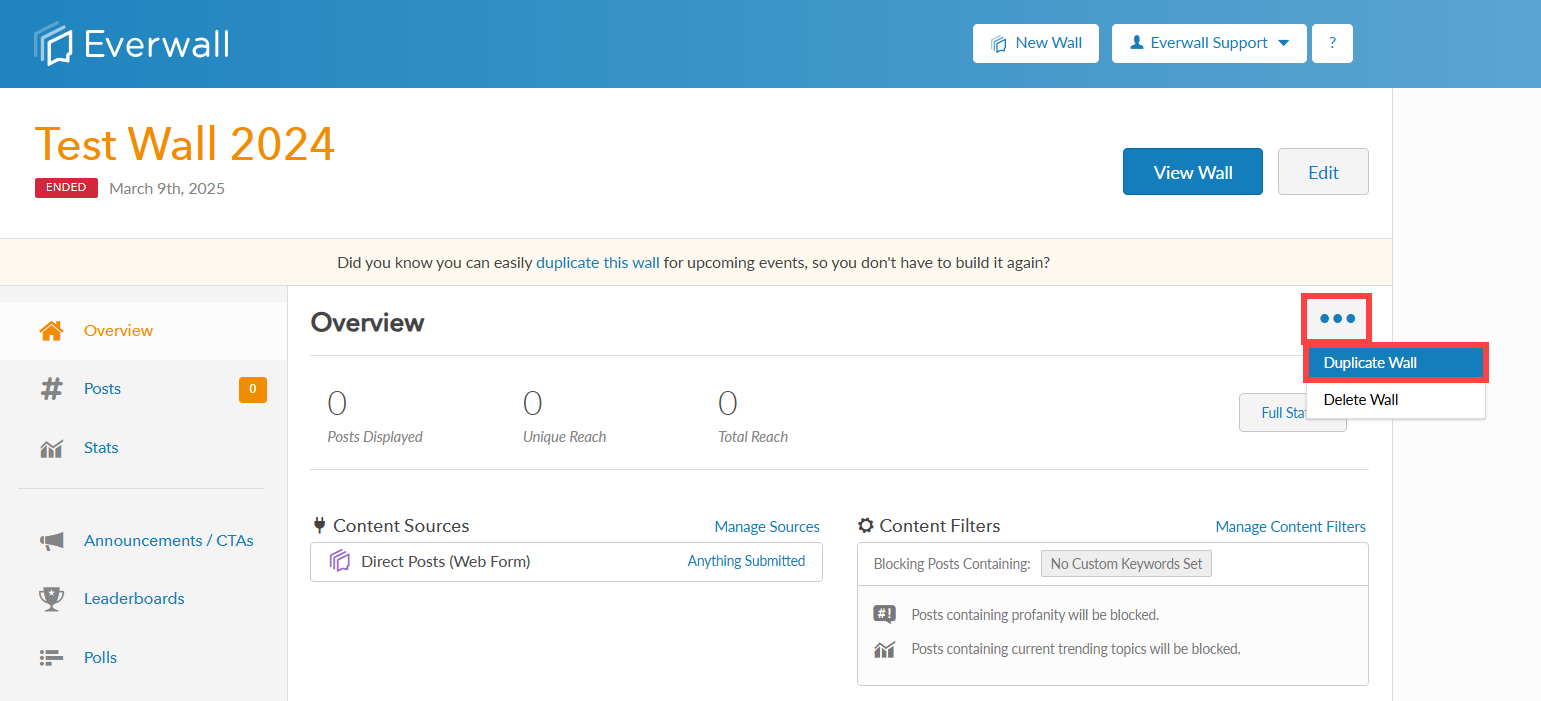Screen dimensions: 1541x701
Task: Click the Everwall logo icon
Action: point(54,44)
